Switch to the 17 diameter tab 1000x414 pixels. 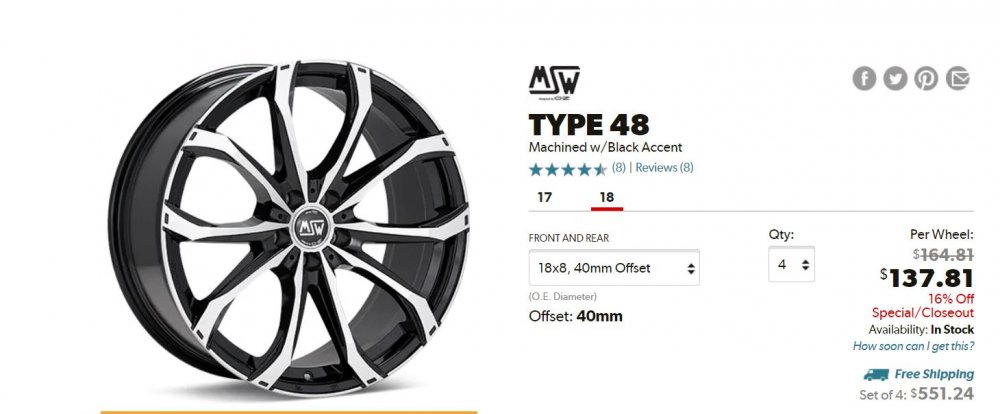pos(544,197)
